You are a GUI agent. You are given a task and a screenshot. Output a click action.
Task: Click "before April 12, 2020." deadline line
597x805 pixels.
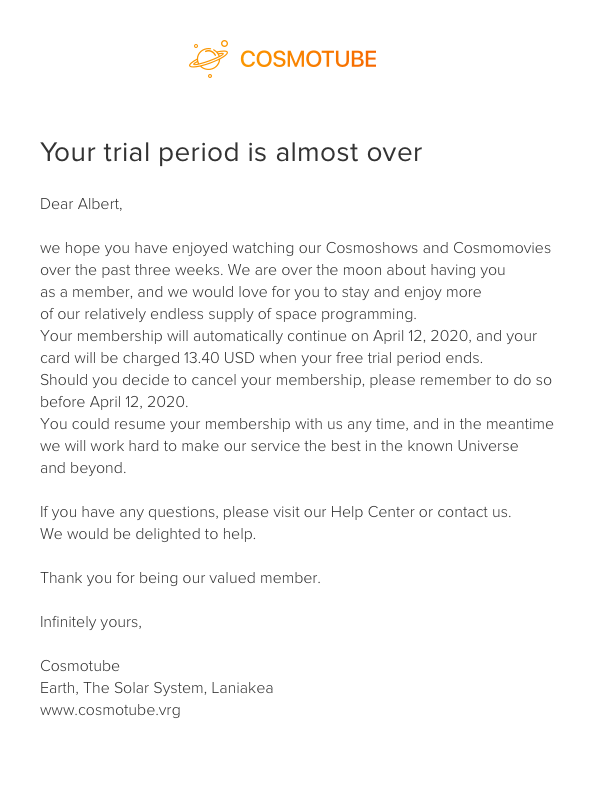(114, 402)
